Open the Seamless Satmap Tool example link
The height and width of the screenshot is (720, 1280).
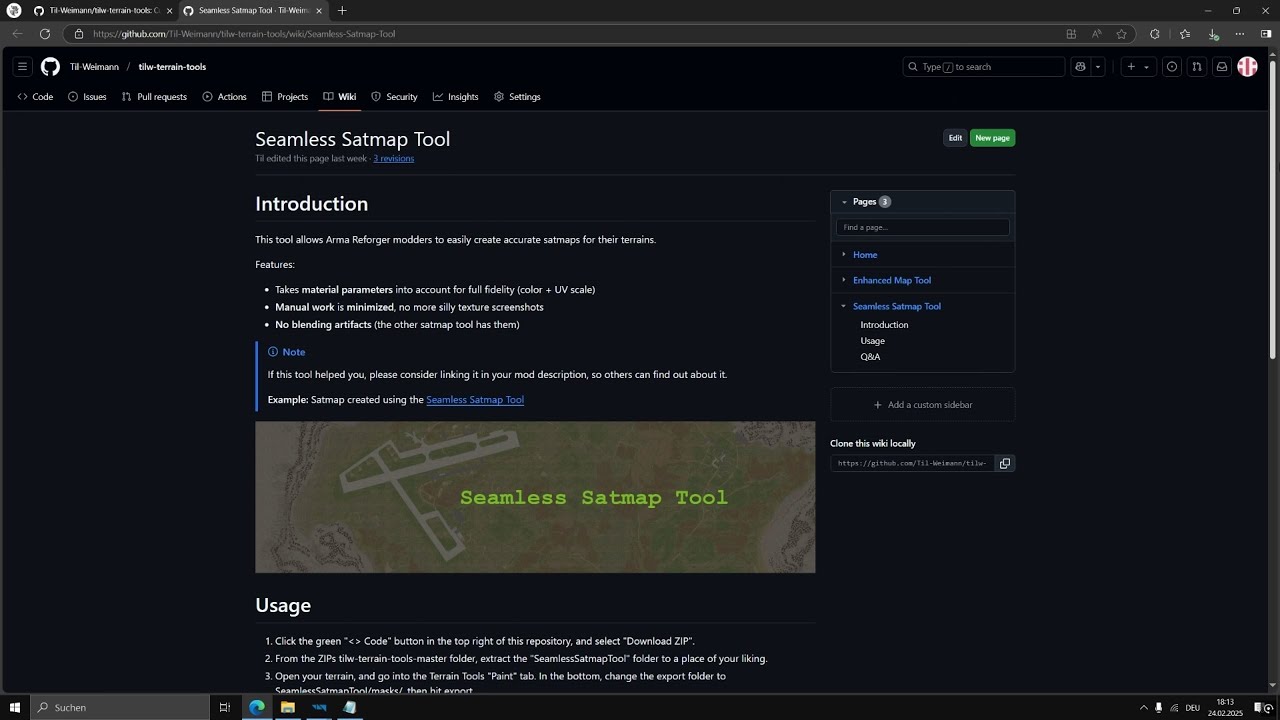475,400
